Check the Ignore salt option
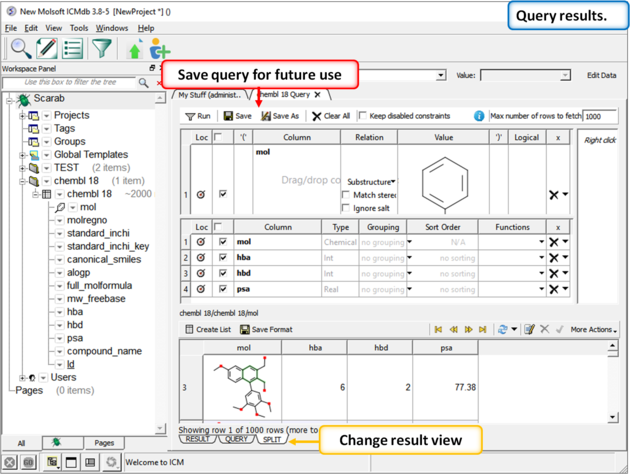This screenshot has height=474, width=630. pyautogui.click(x=346, y=207)
